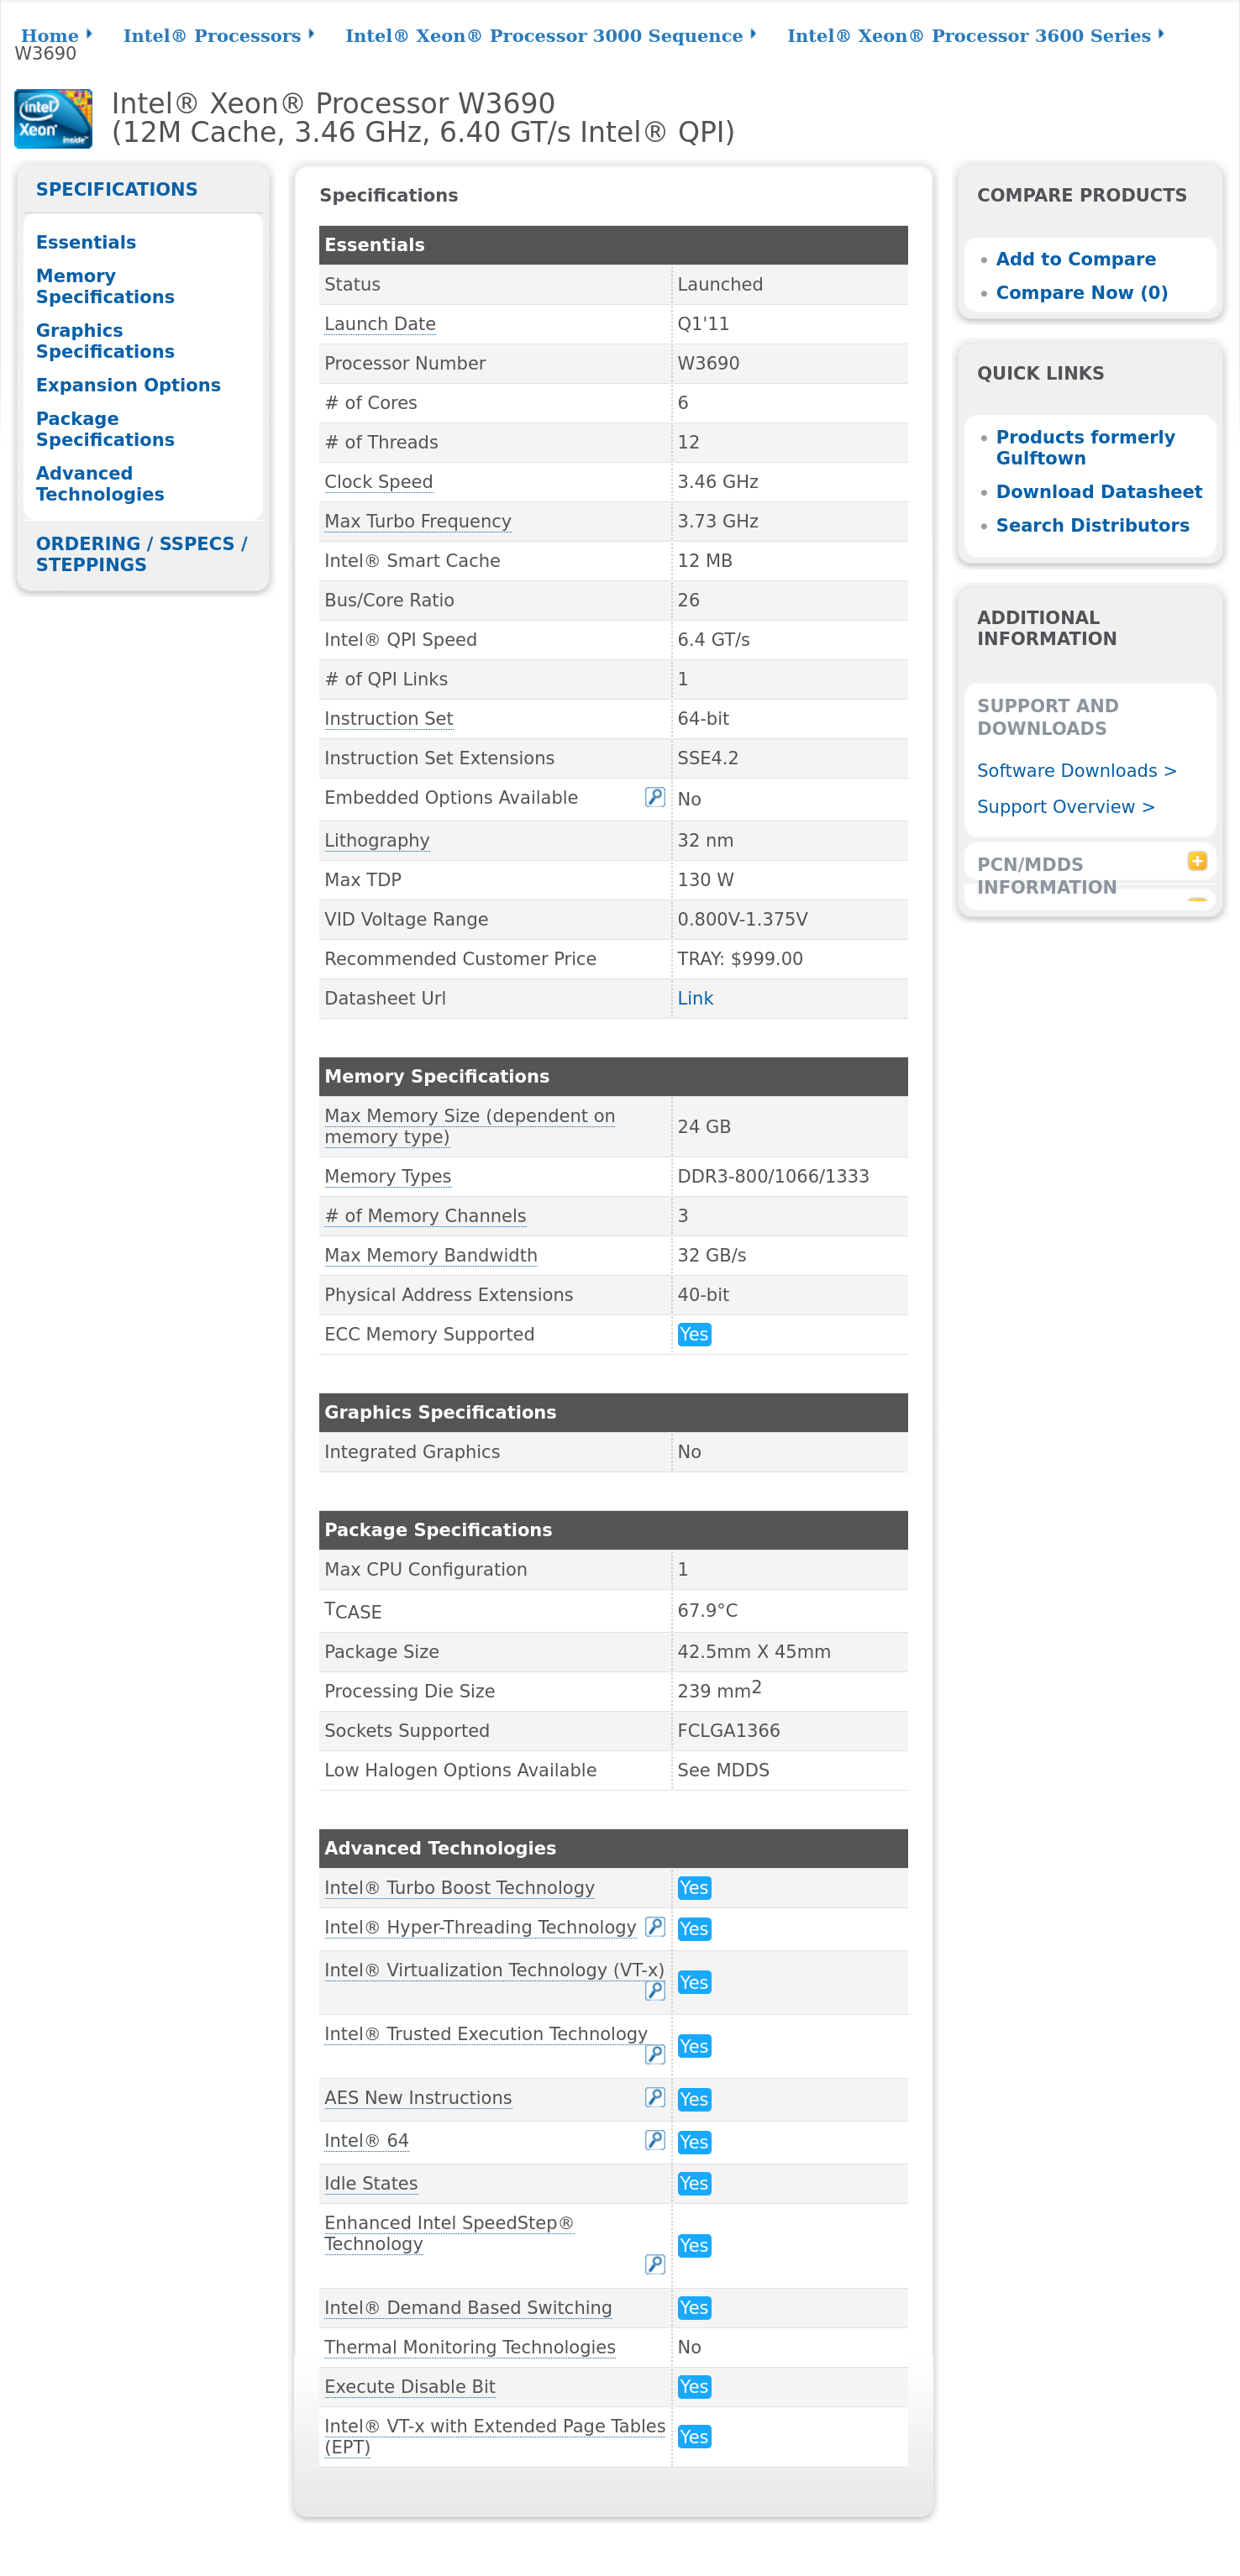Click the Intel Xeon inside logo
1240x2576 pixels.
pyautogui.click(x=53, y=119)
